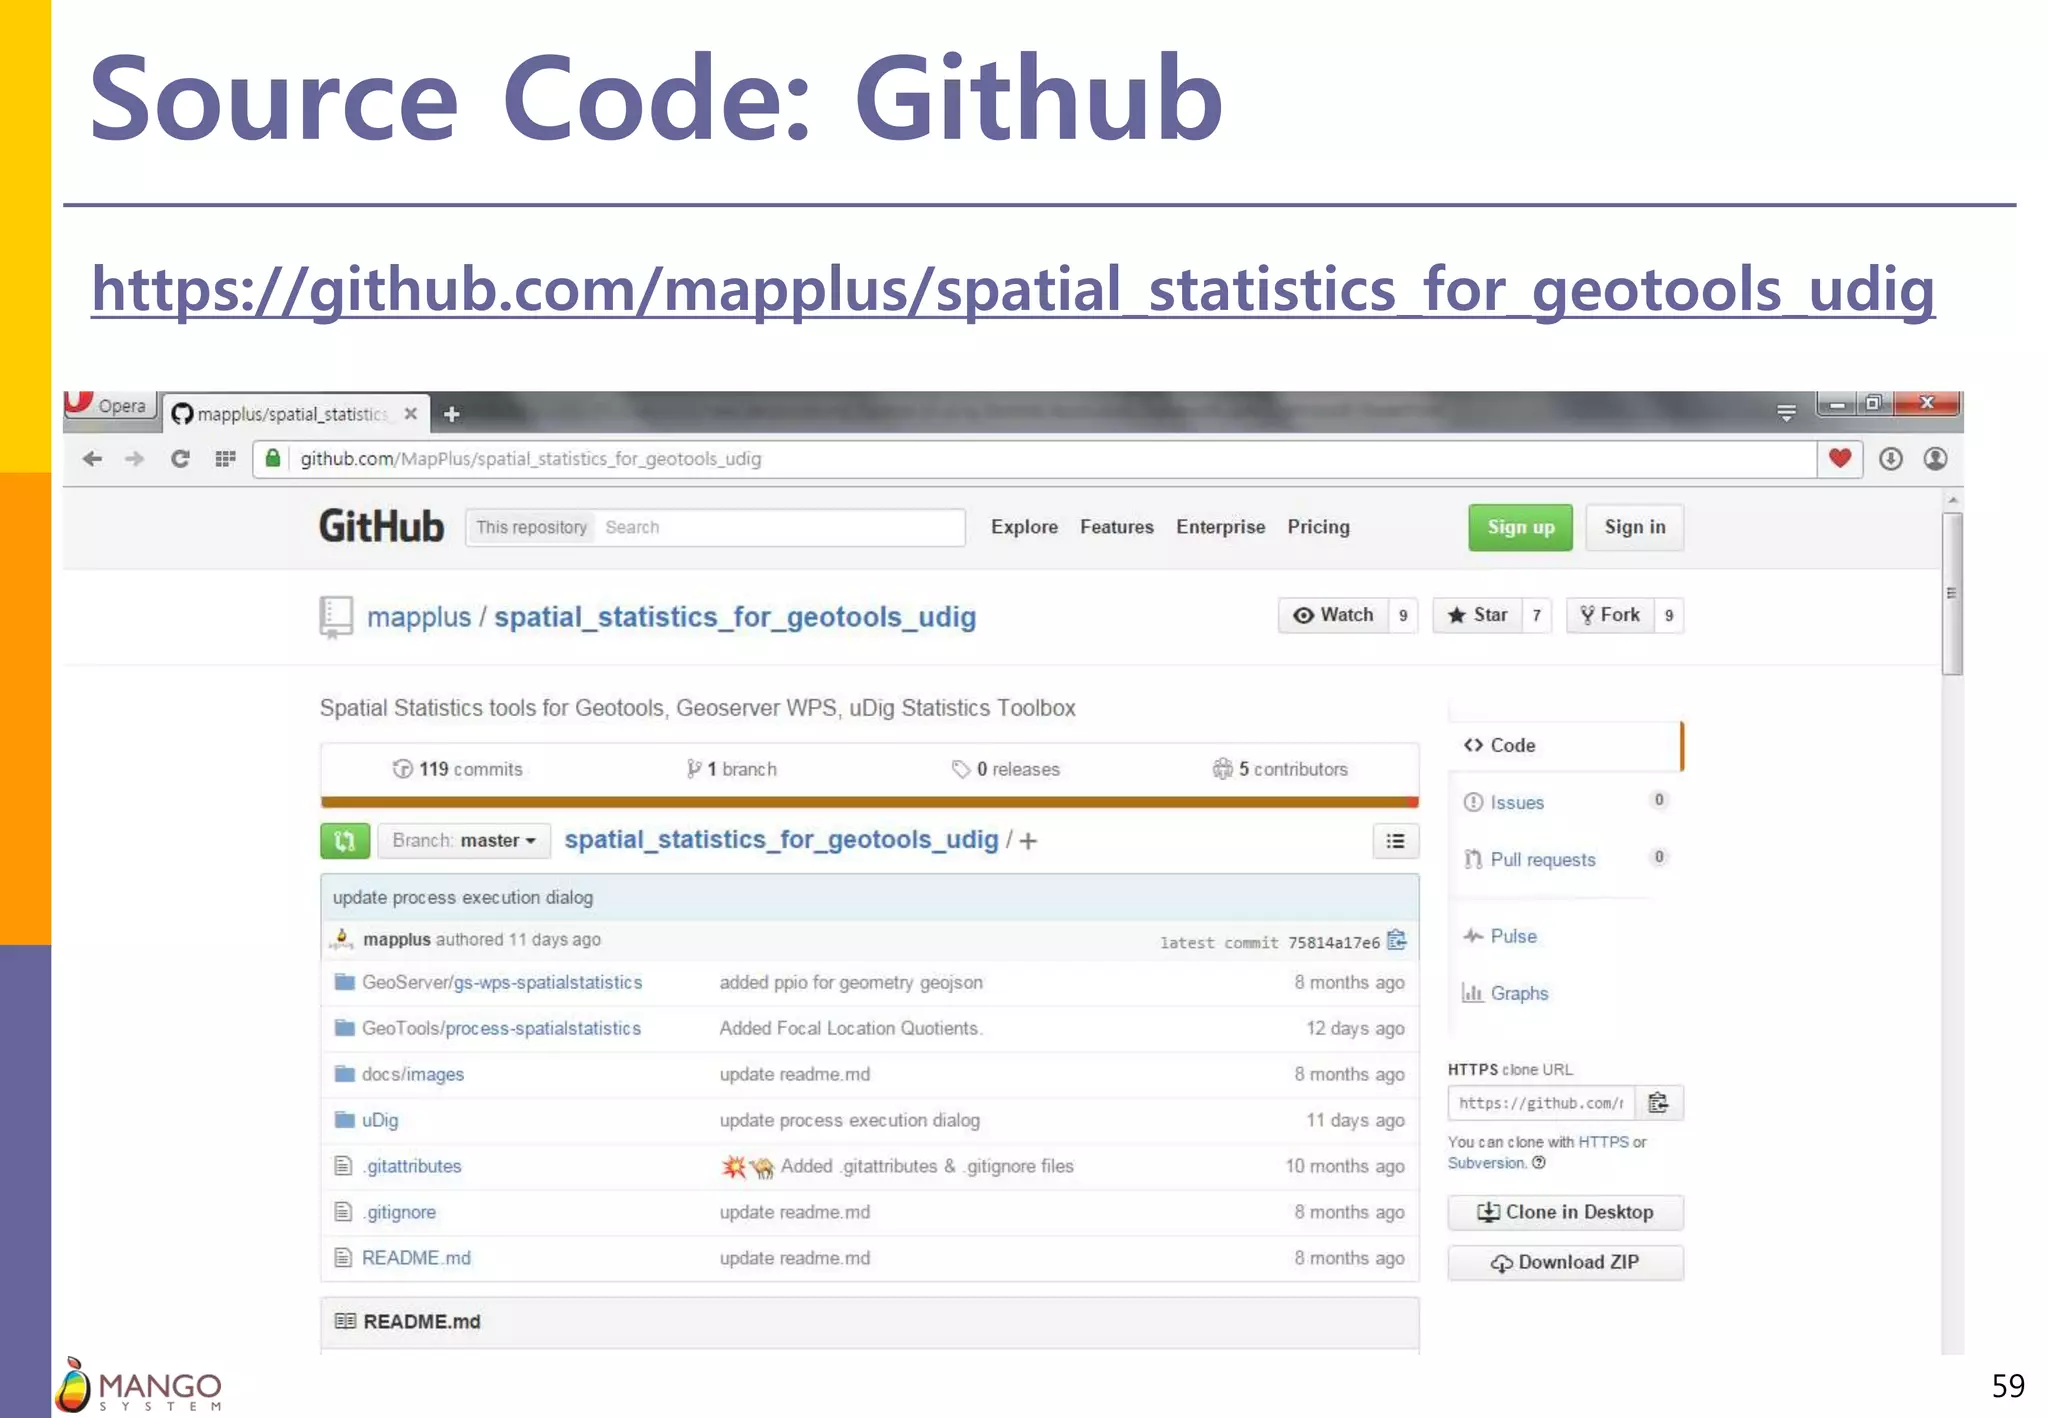Screen dimensions: 2048x1418
Task: Click the vertical scrollbar thumb
Action: (1952, 594)
